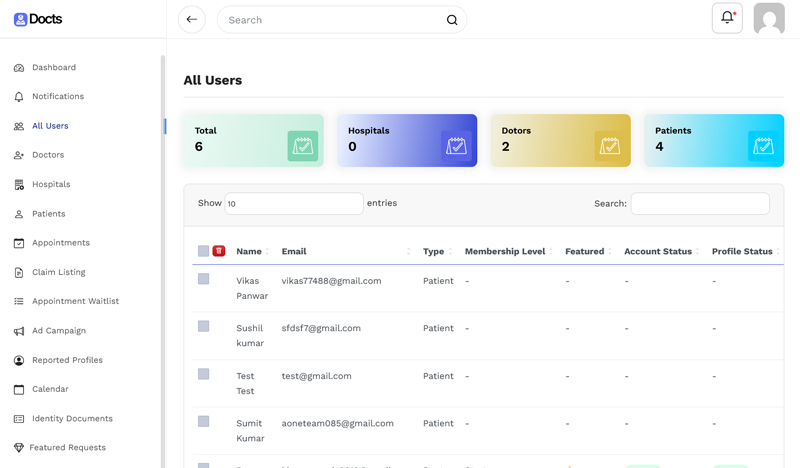The width and height of the screenshot is (800, 468).
Task: Click the Patients person icon
Action: pos(19,214)
